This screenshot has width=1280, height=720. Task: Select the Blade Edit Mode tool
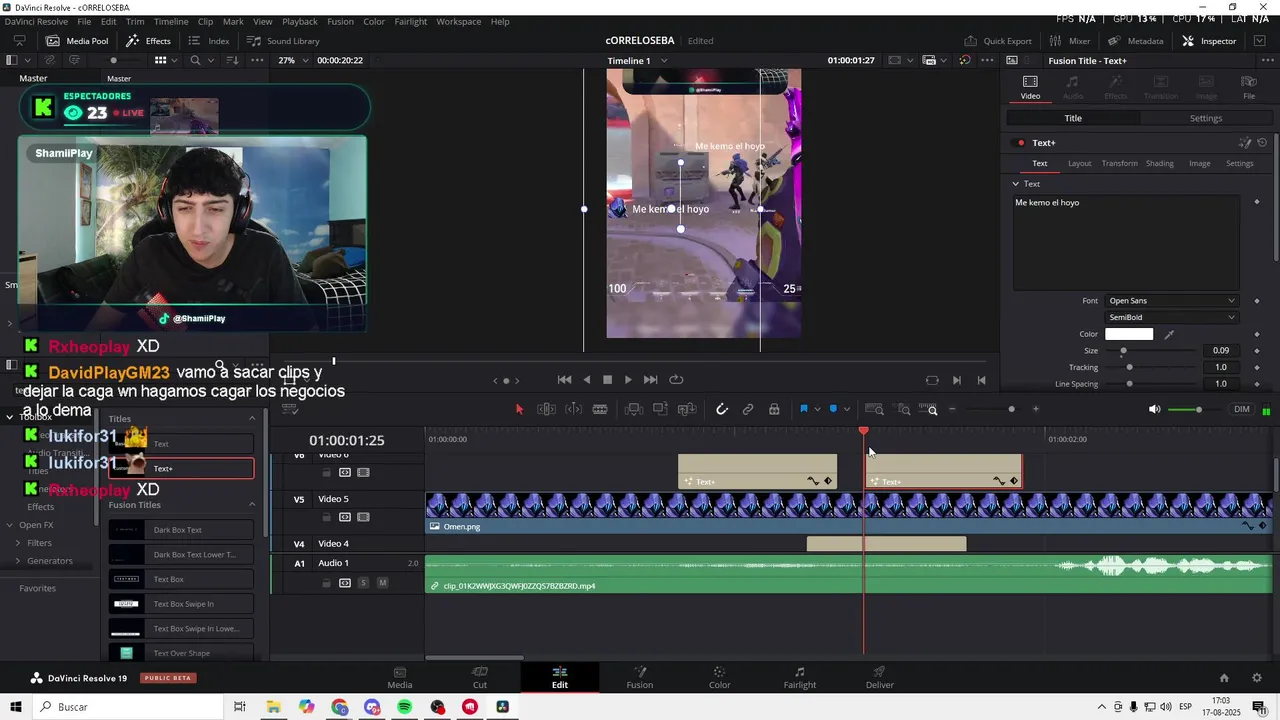point(600,409)
